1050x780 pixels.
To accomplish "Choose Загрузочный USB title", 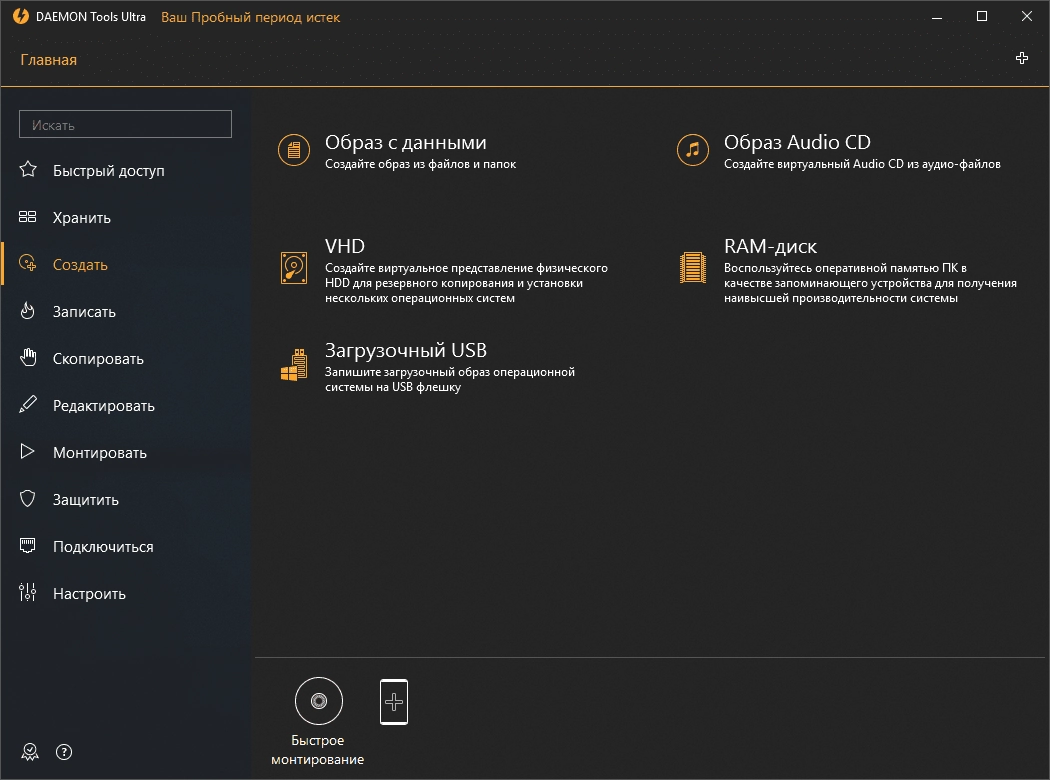I will (x=406, y=350).
